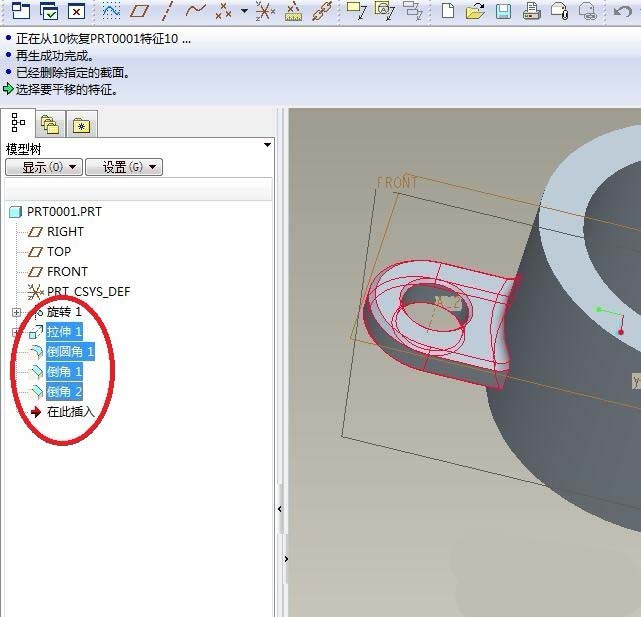Screen dimensions: 641x617
Task: Open a file using the folder icon
Action: pyautogui.click(x=475, y=11)
